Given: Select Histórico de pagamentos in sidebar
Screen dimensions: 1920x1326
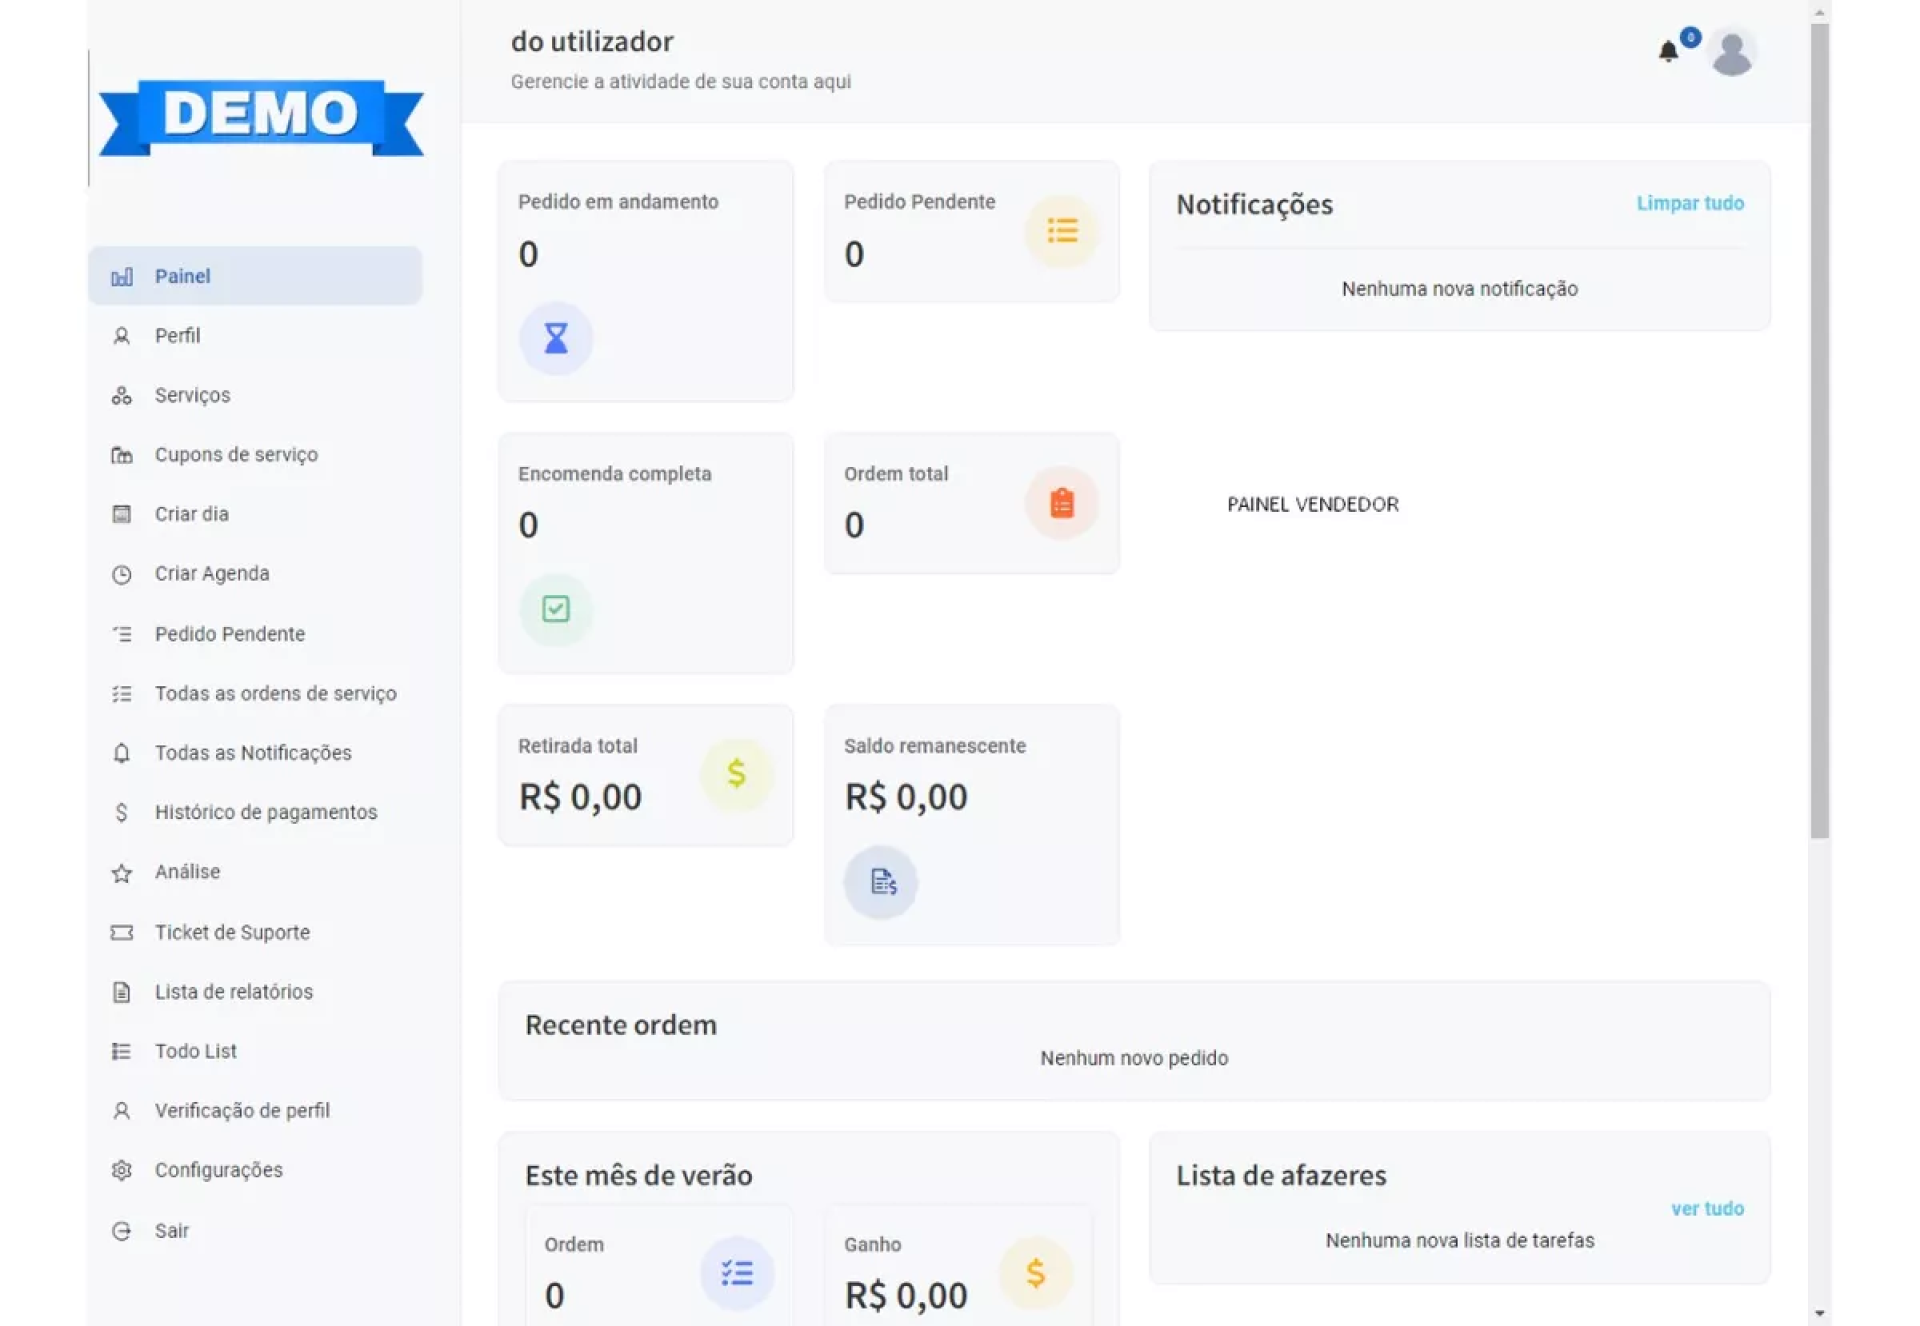Looking at the screenshot, I should pyautogui.click(x=265, y=812).
